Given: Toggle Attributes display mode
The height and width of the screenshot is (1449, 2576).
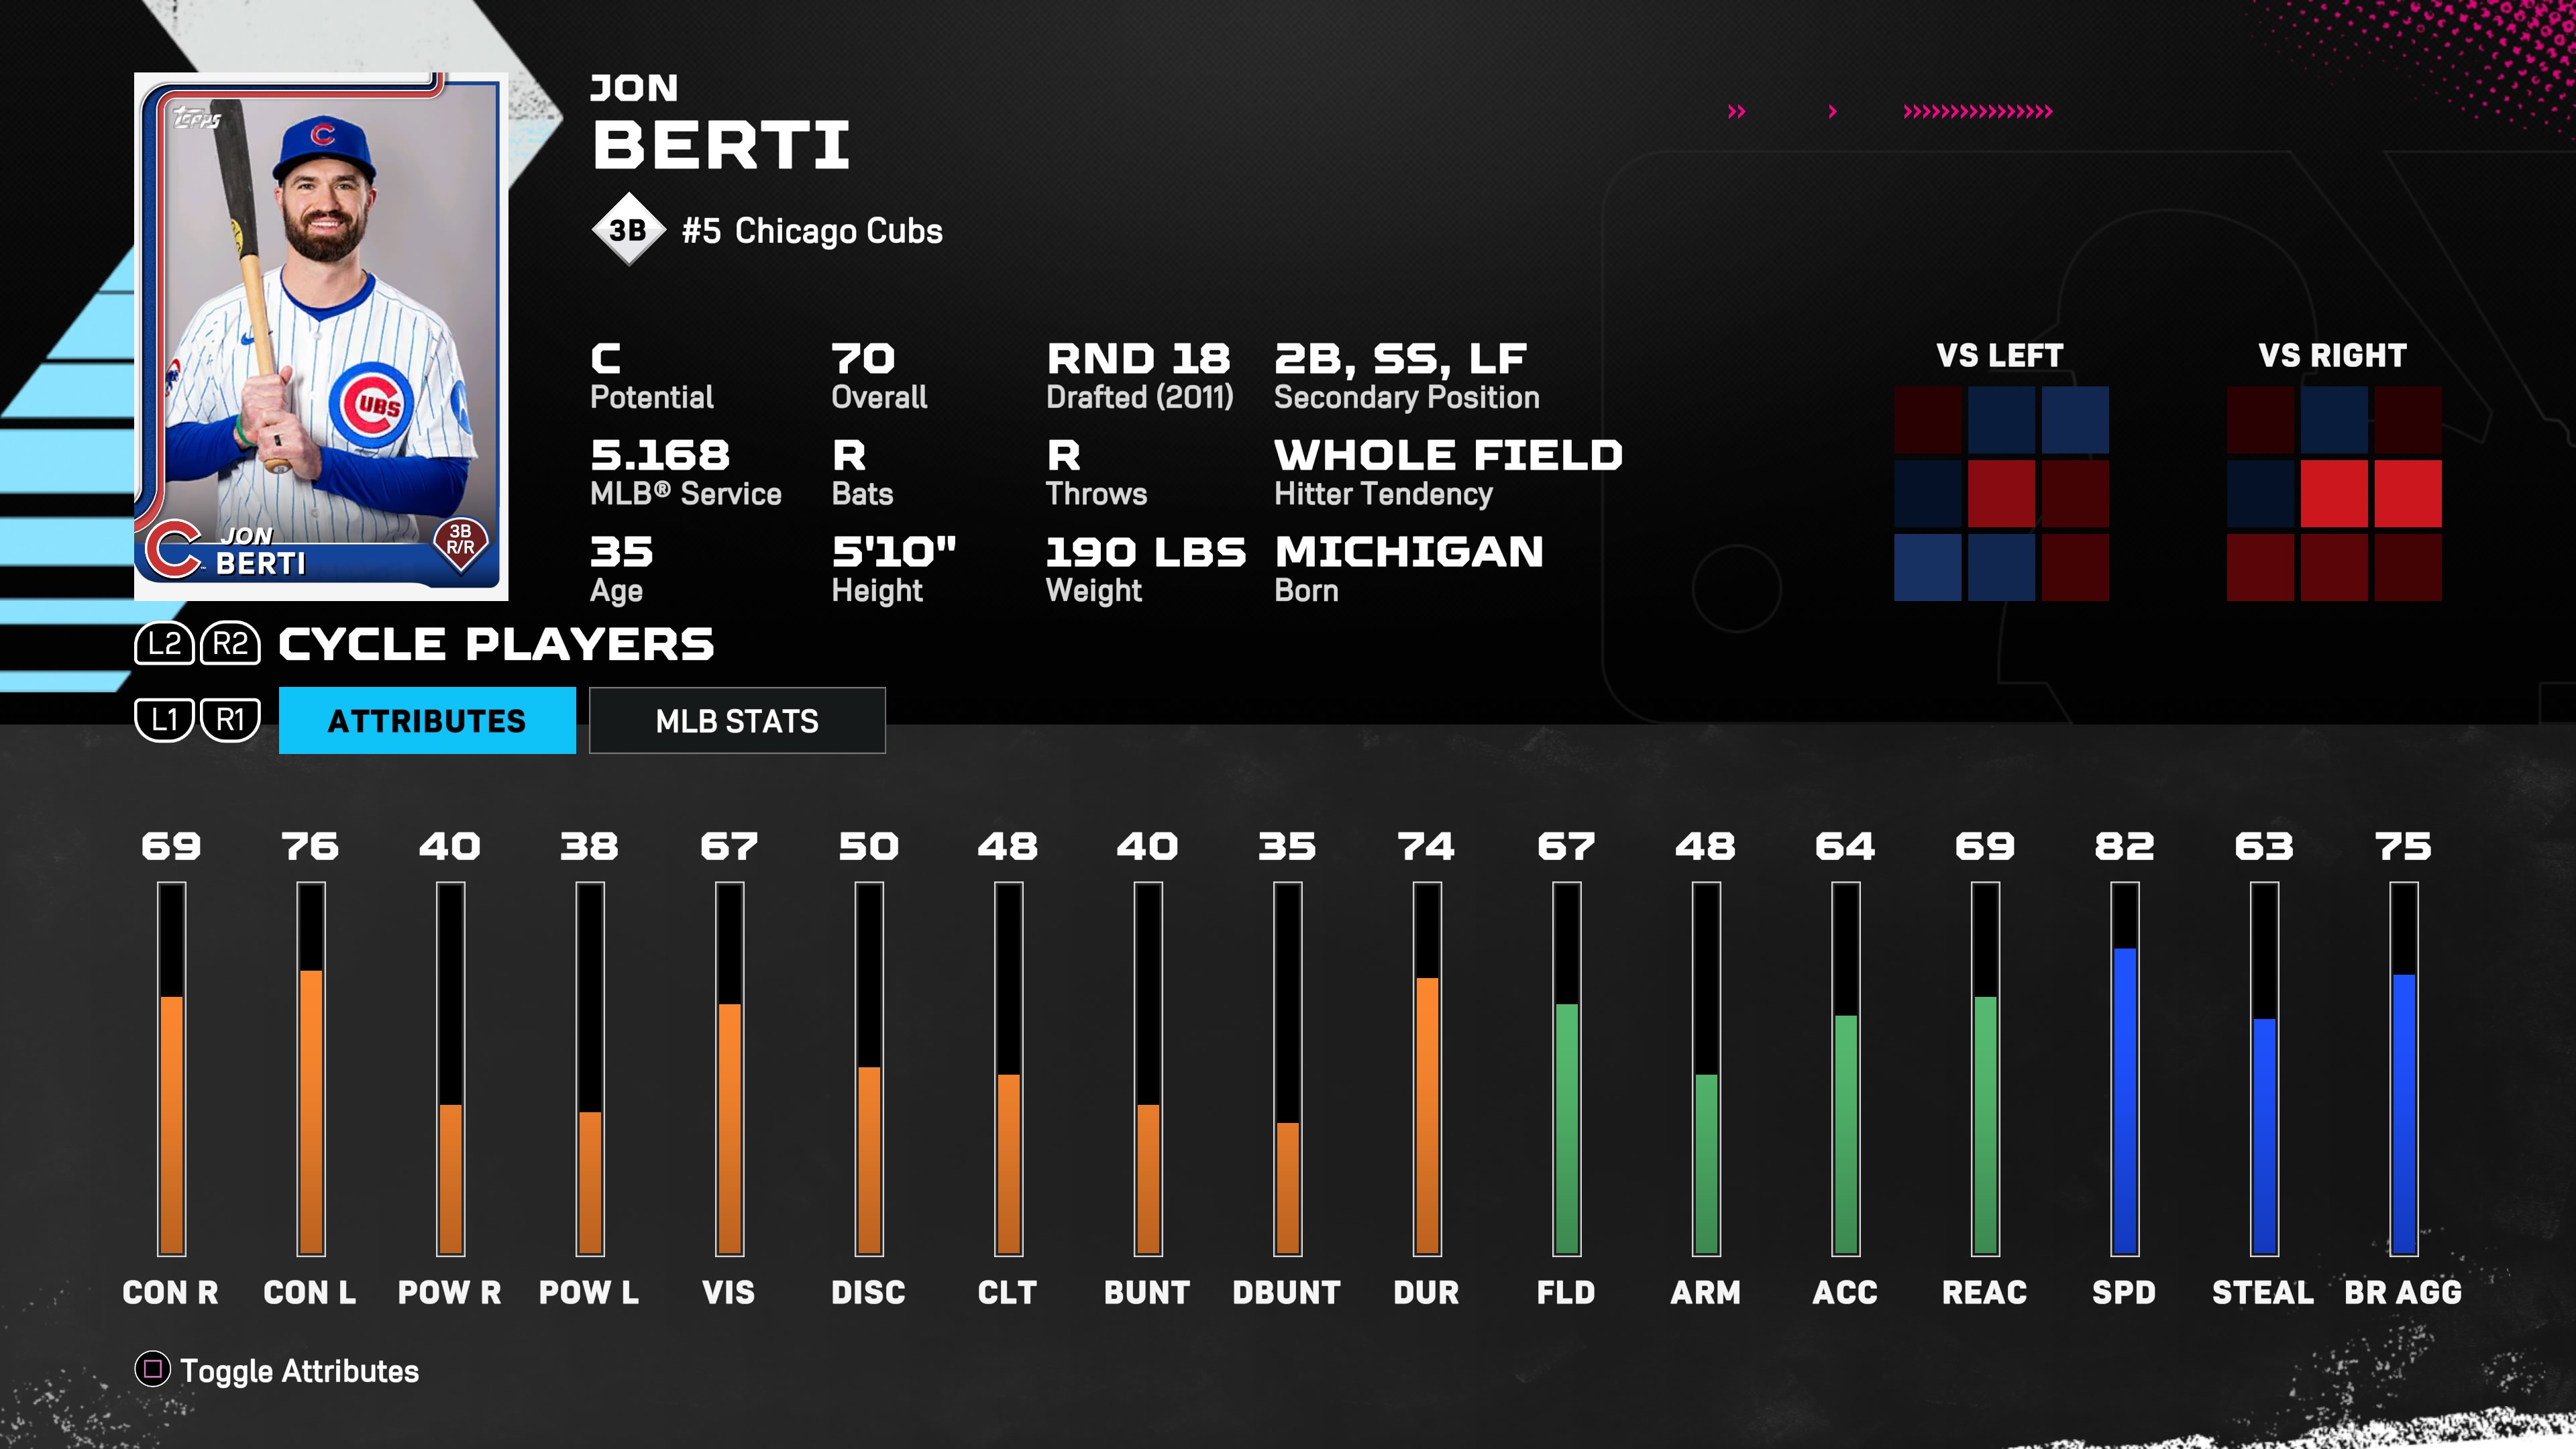Looking at the screenshot, I should coord(299,1370).
